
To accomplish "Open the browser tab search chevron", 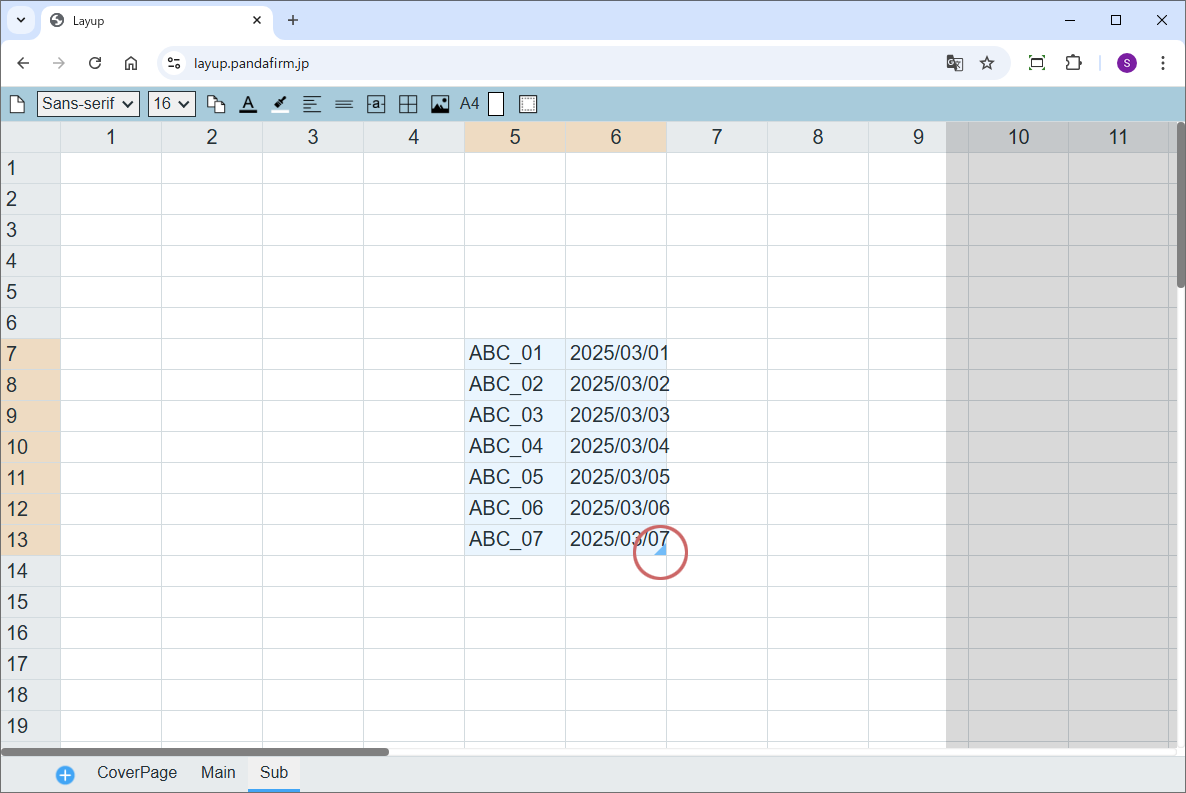I will [20, 20].
